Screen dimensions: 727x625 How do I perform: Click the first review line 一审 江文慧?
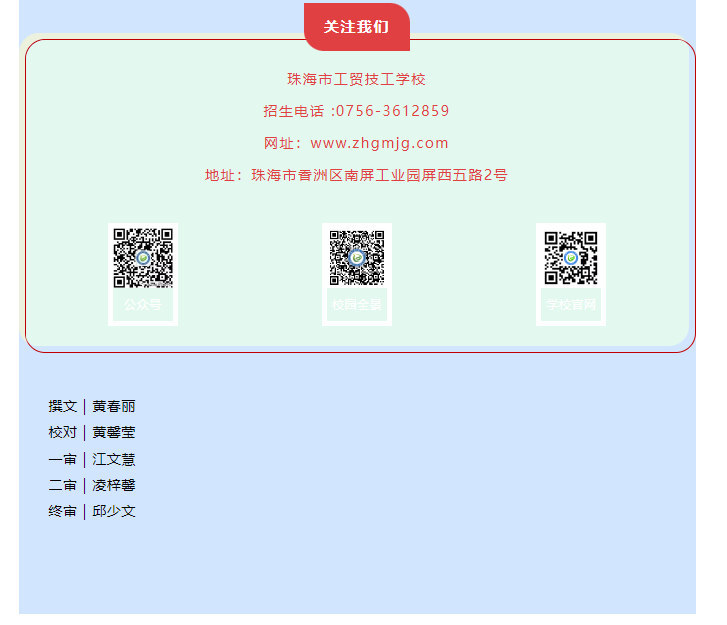click(x=92, y=459)
